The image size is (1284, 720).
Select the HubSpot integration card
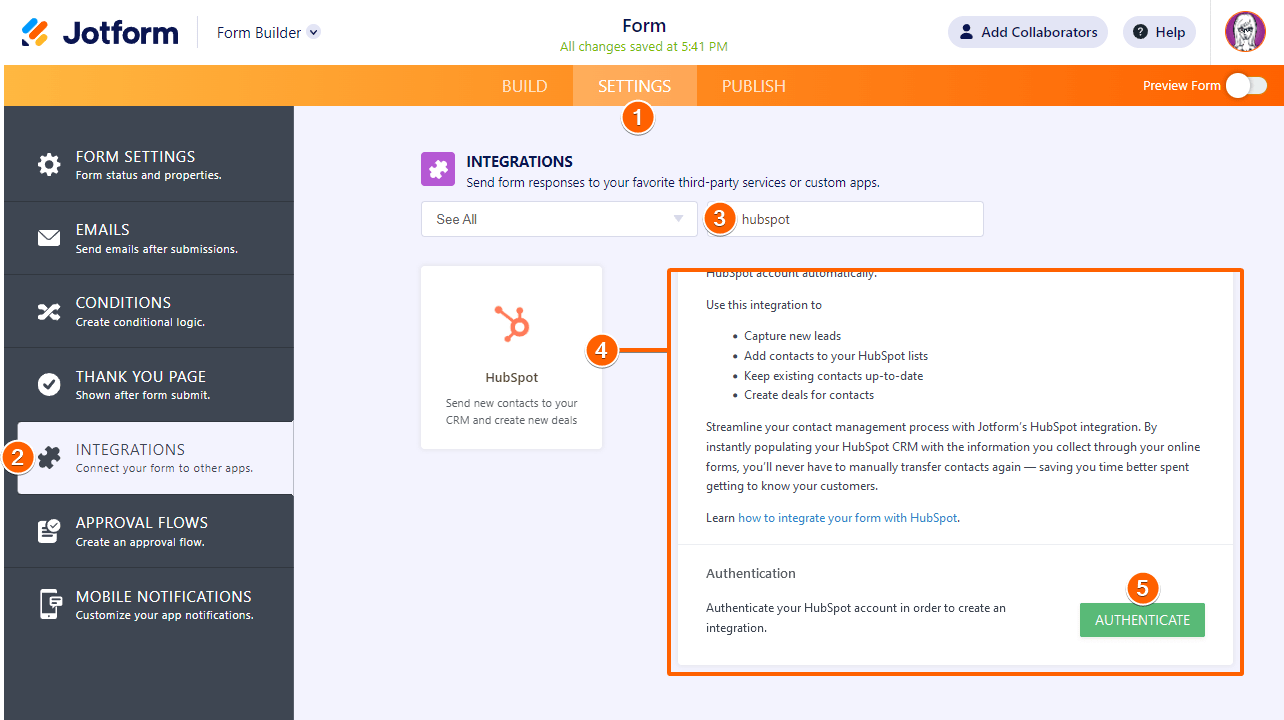[x=512, y=357]
